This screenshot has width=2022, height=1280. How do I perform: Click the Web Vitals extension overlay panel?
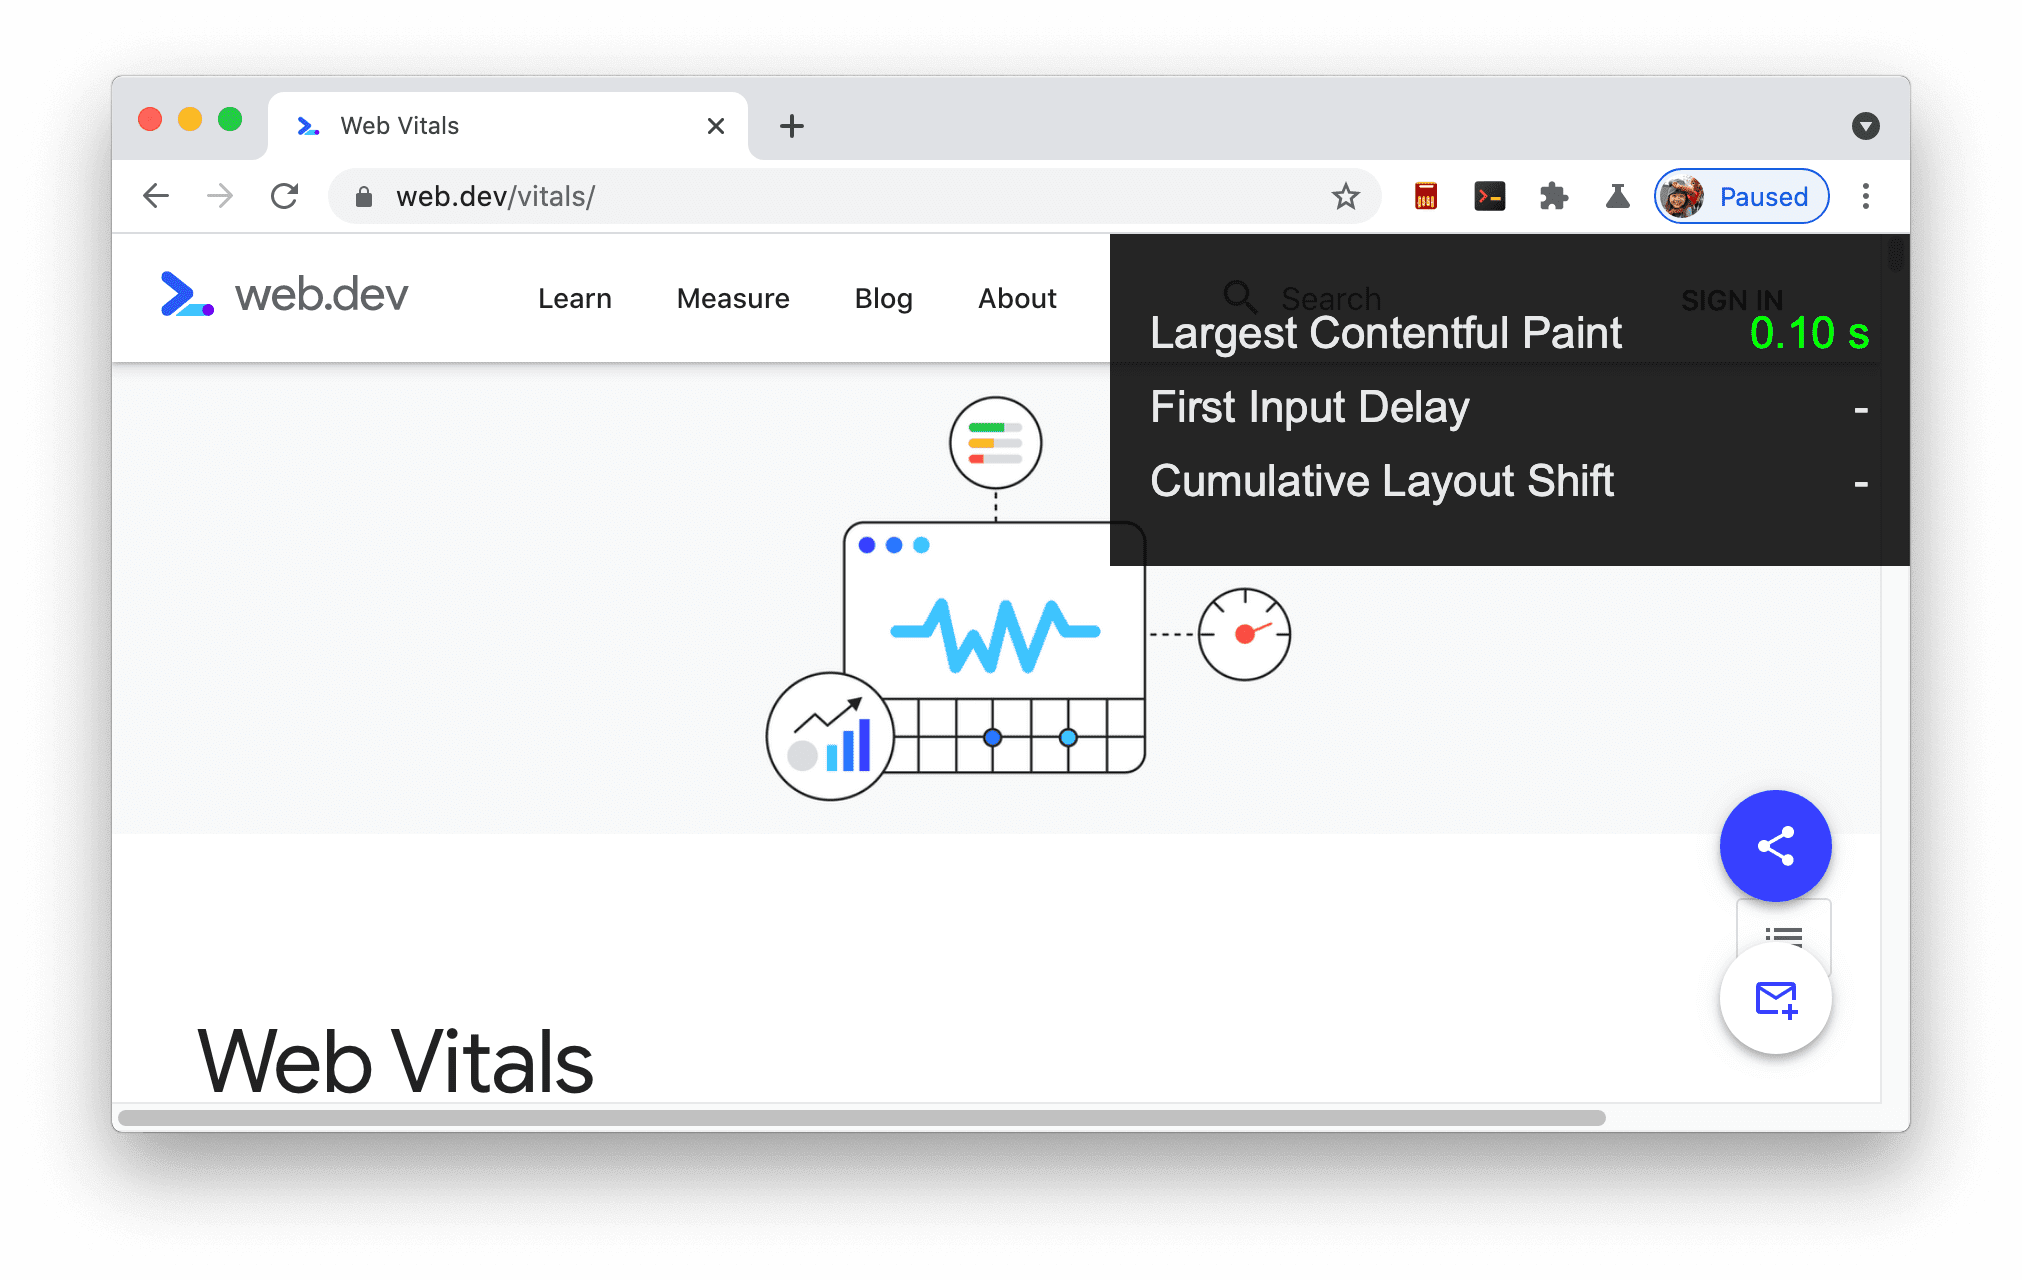pos(1503,405)
